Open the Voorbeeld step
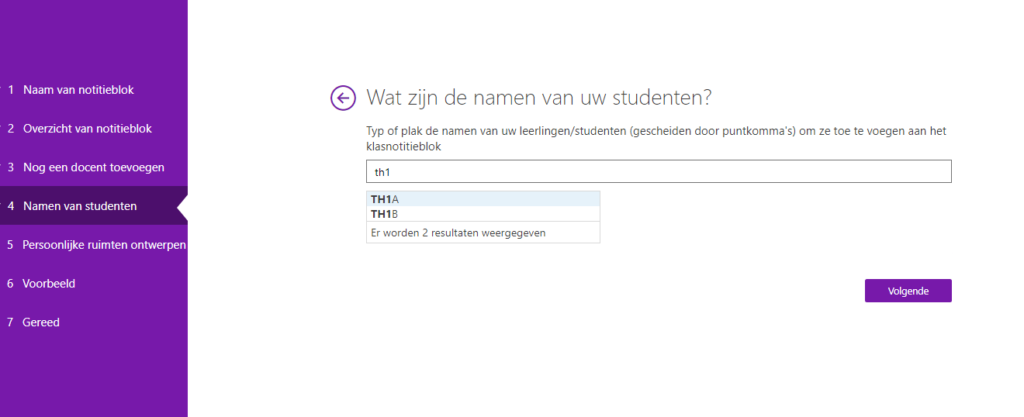The height and width of the screenshot is (417, 1024). 49,284
